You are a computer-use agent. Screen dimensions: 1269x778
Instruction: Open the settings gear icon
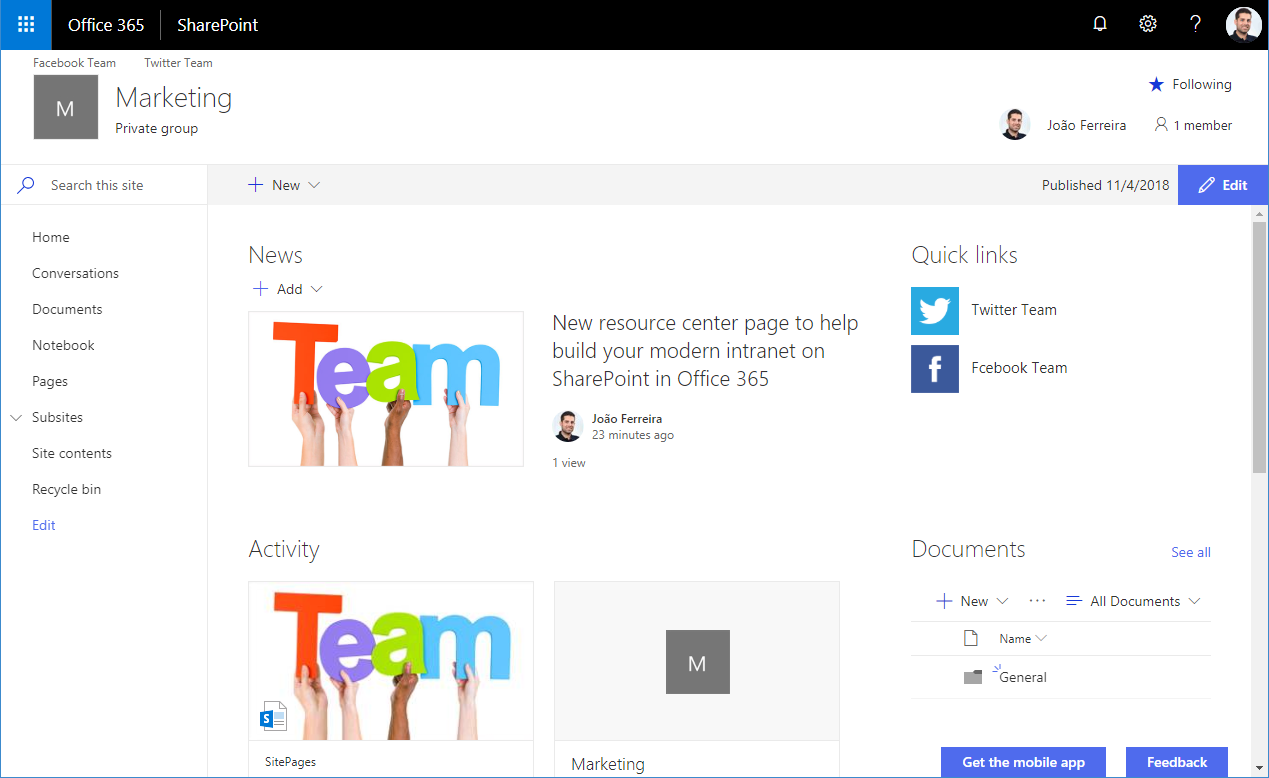pyautogui.click(x=1148, y=25)
